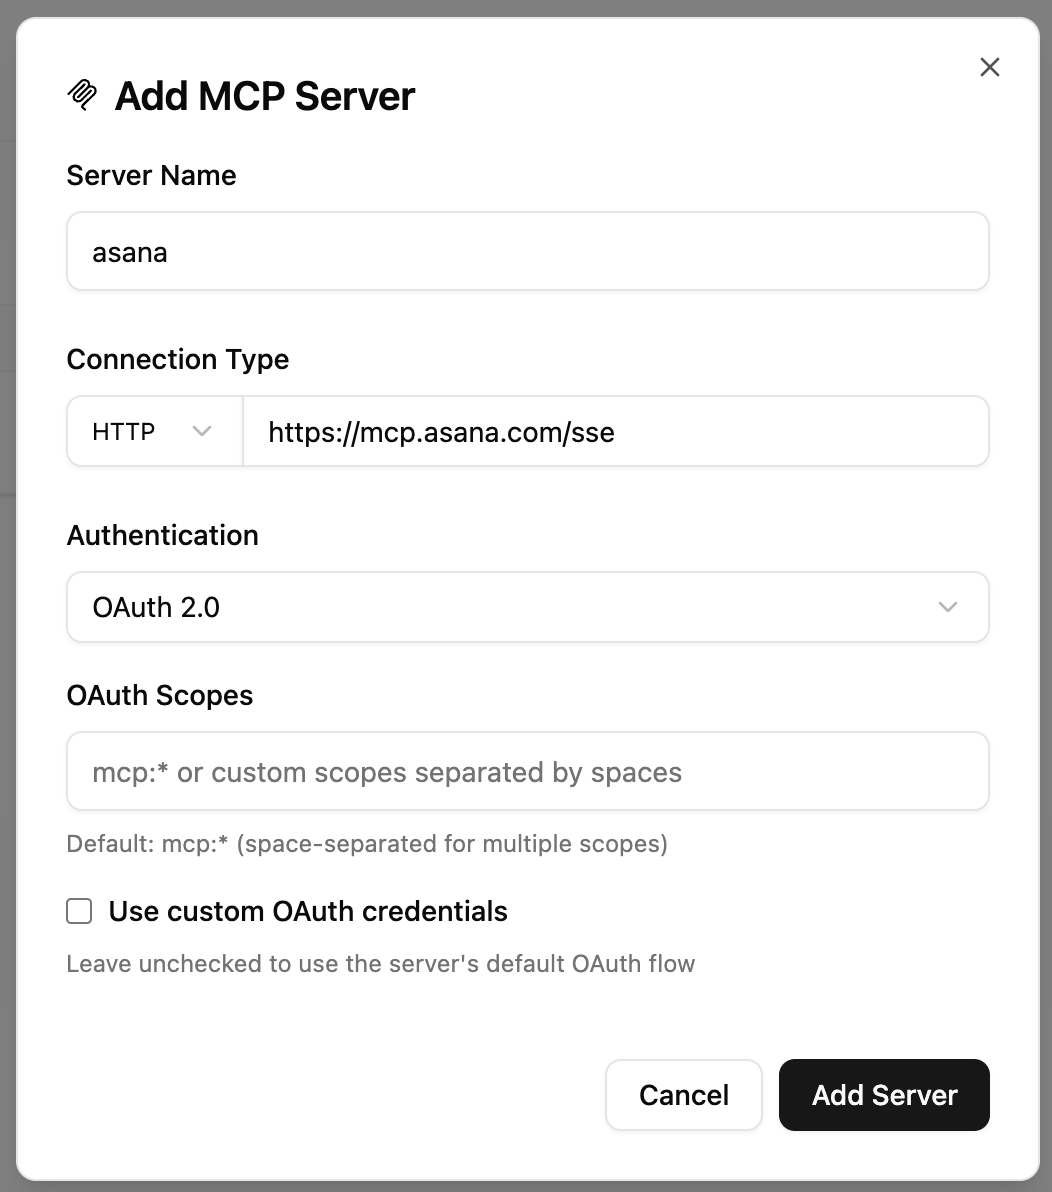Focus the OAuth Scopes input field
The image size is (1052, 1192).
click(528, 771)
